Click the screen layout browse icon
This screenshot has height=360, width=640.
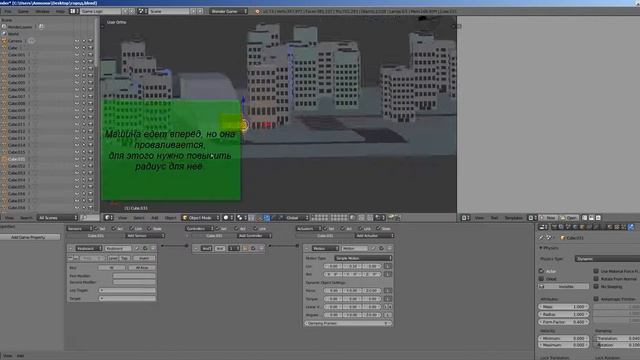pyautogui.click(x=73, y=11)
